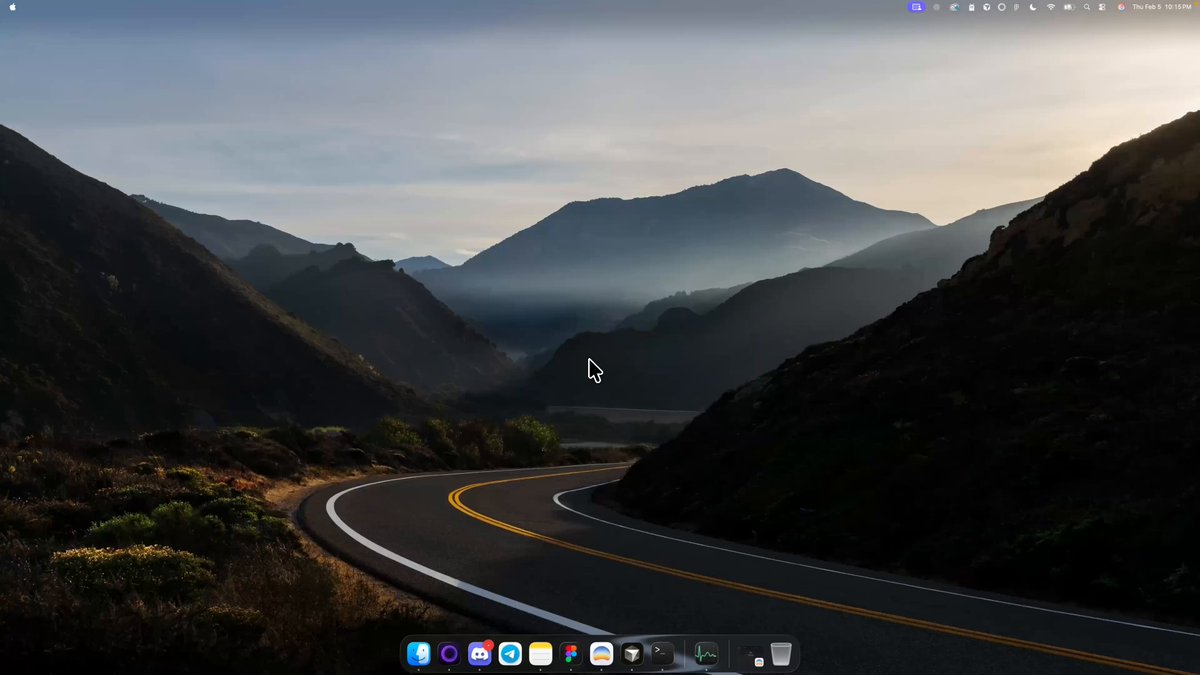Open Activity Monitor from the dock
Viewport: 1200px width, 675px height.
pos(706,654)
